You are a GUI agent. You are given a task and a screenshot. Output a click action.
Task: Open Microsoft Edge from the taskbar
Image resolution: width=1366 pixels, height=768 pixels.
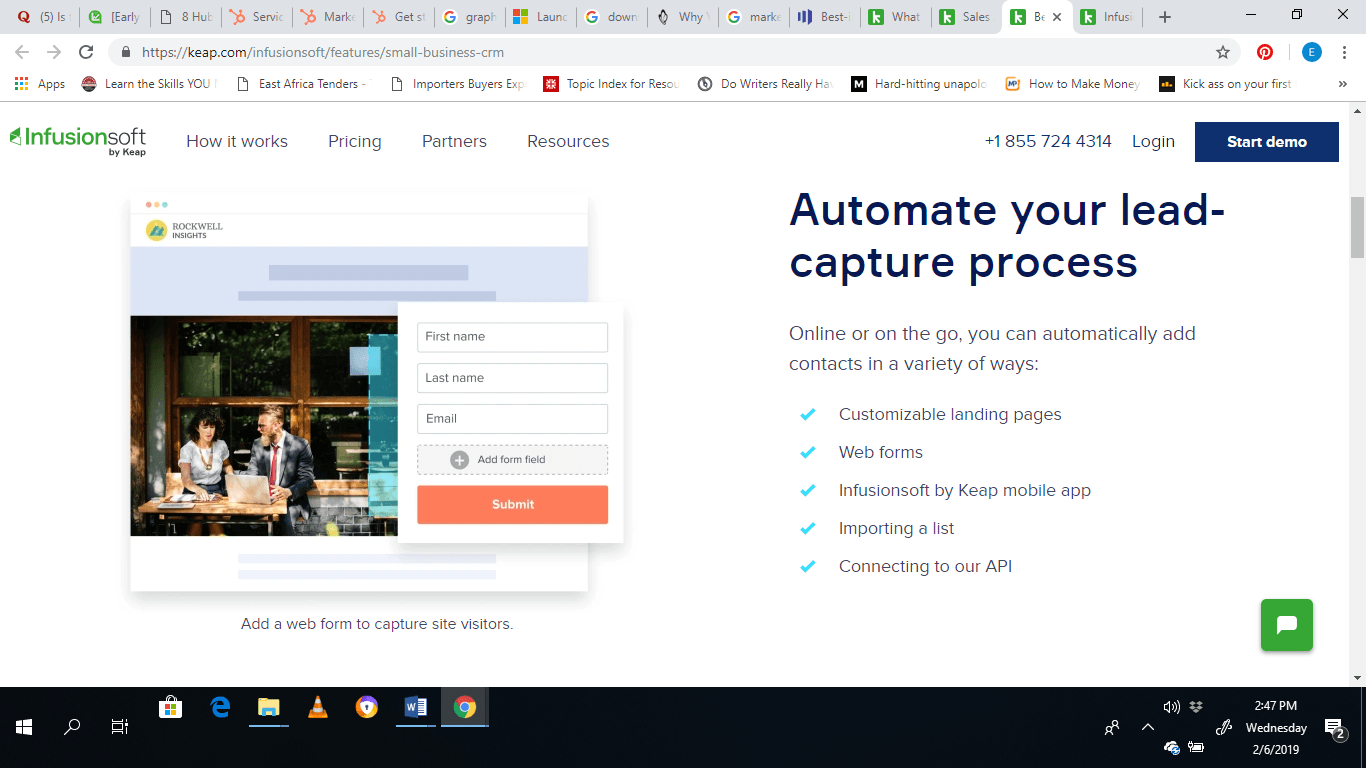coord(220,707)
